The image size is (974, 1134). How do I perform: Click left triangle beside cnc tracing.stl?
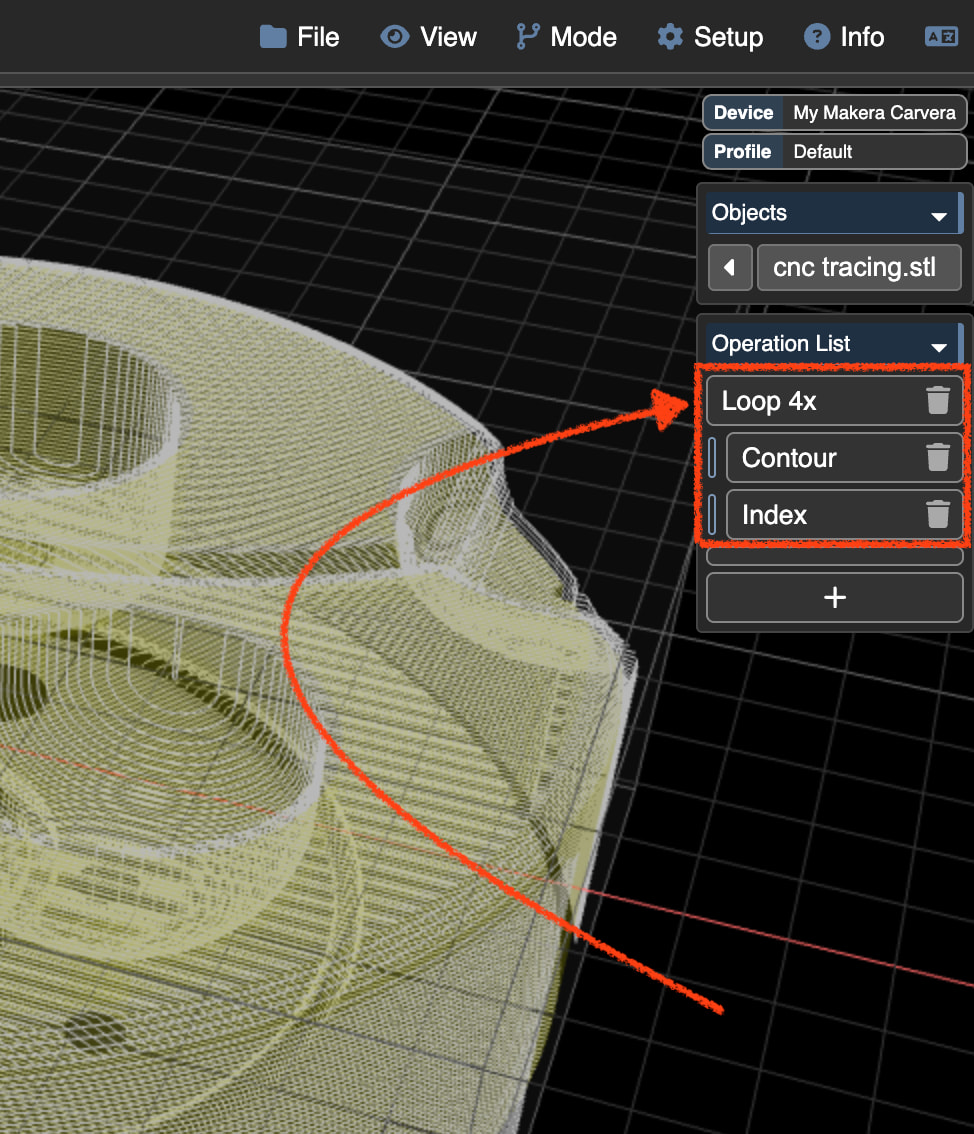tap(730, 268)
